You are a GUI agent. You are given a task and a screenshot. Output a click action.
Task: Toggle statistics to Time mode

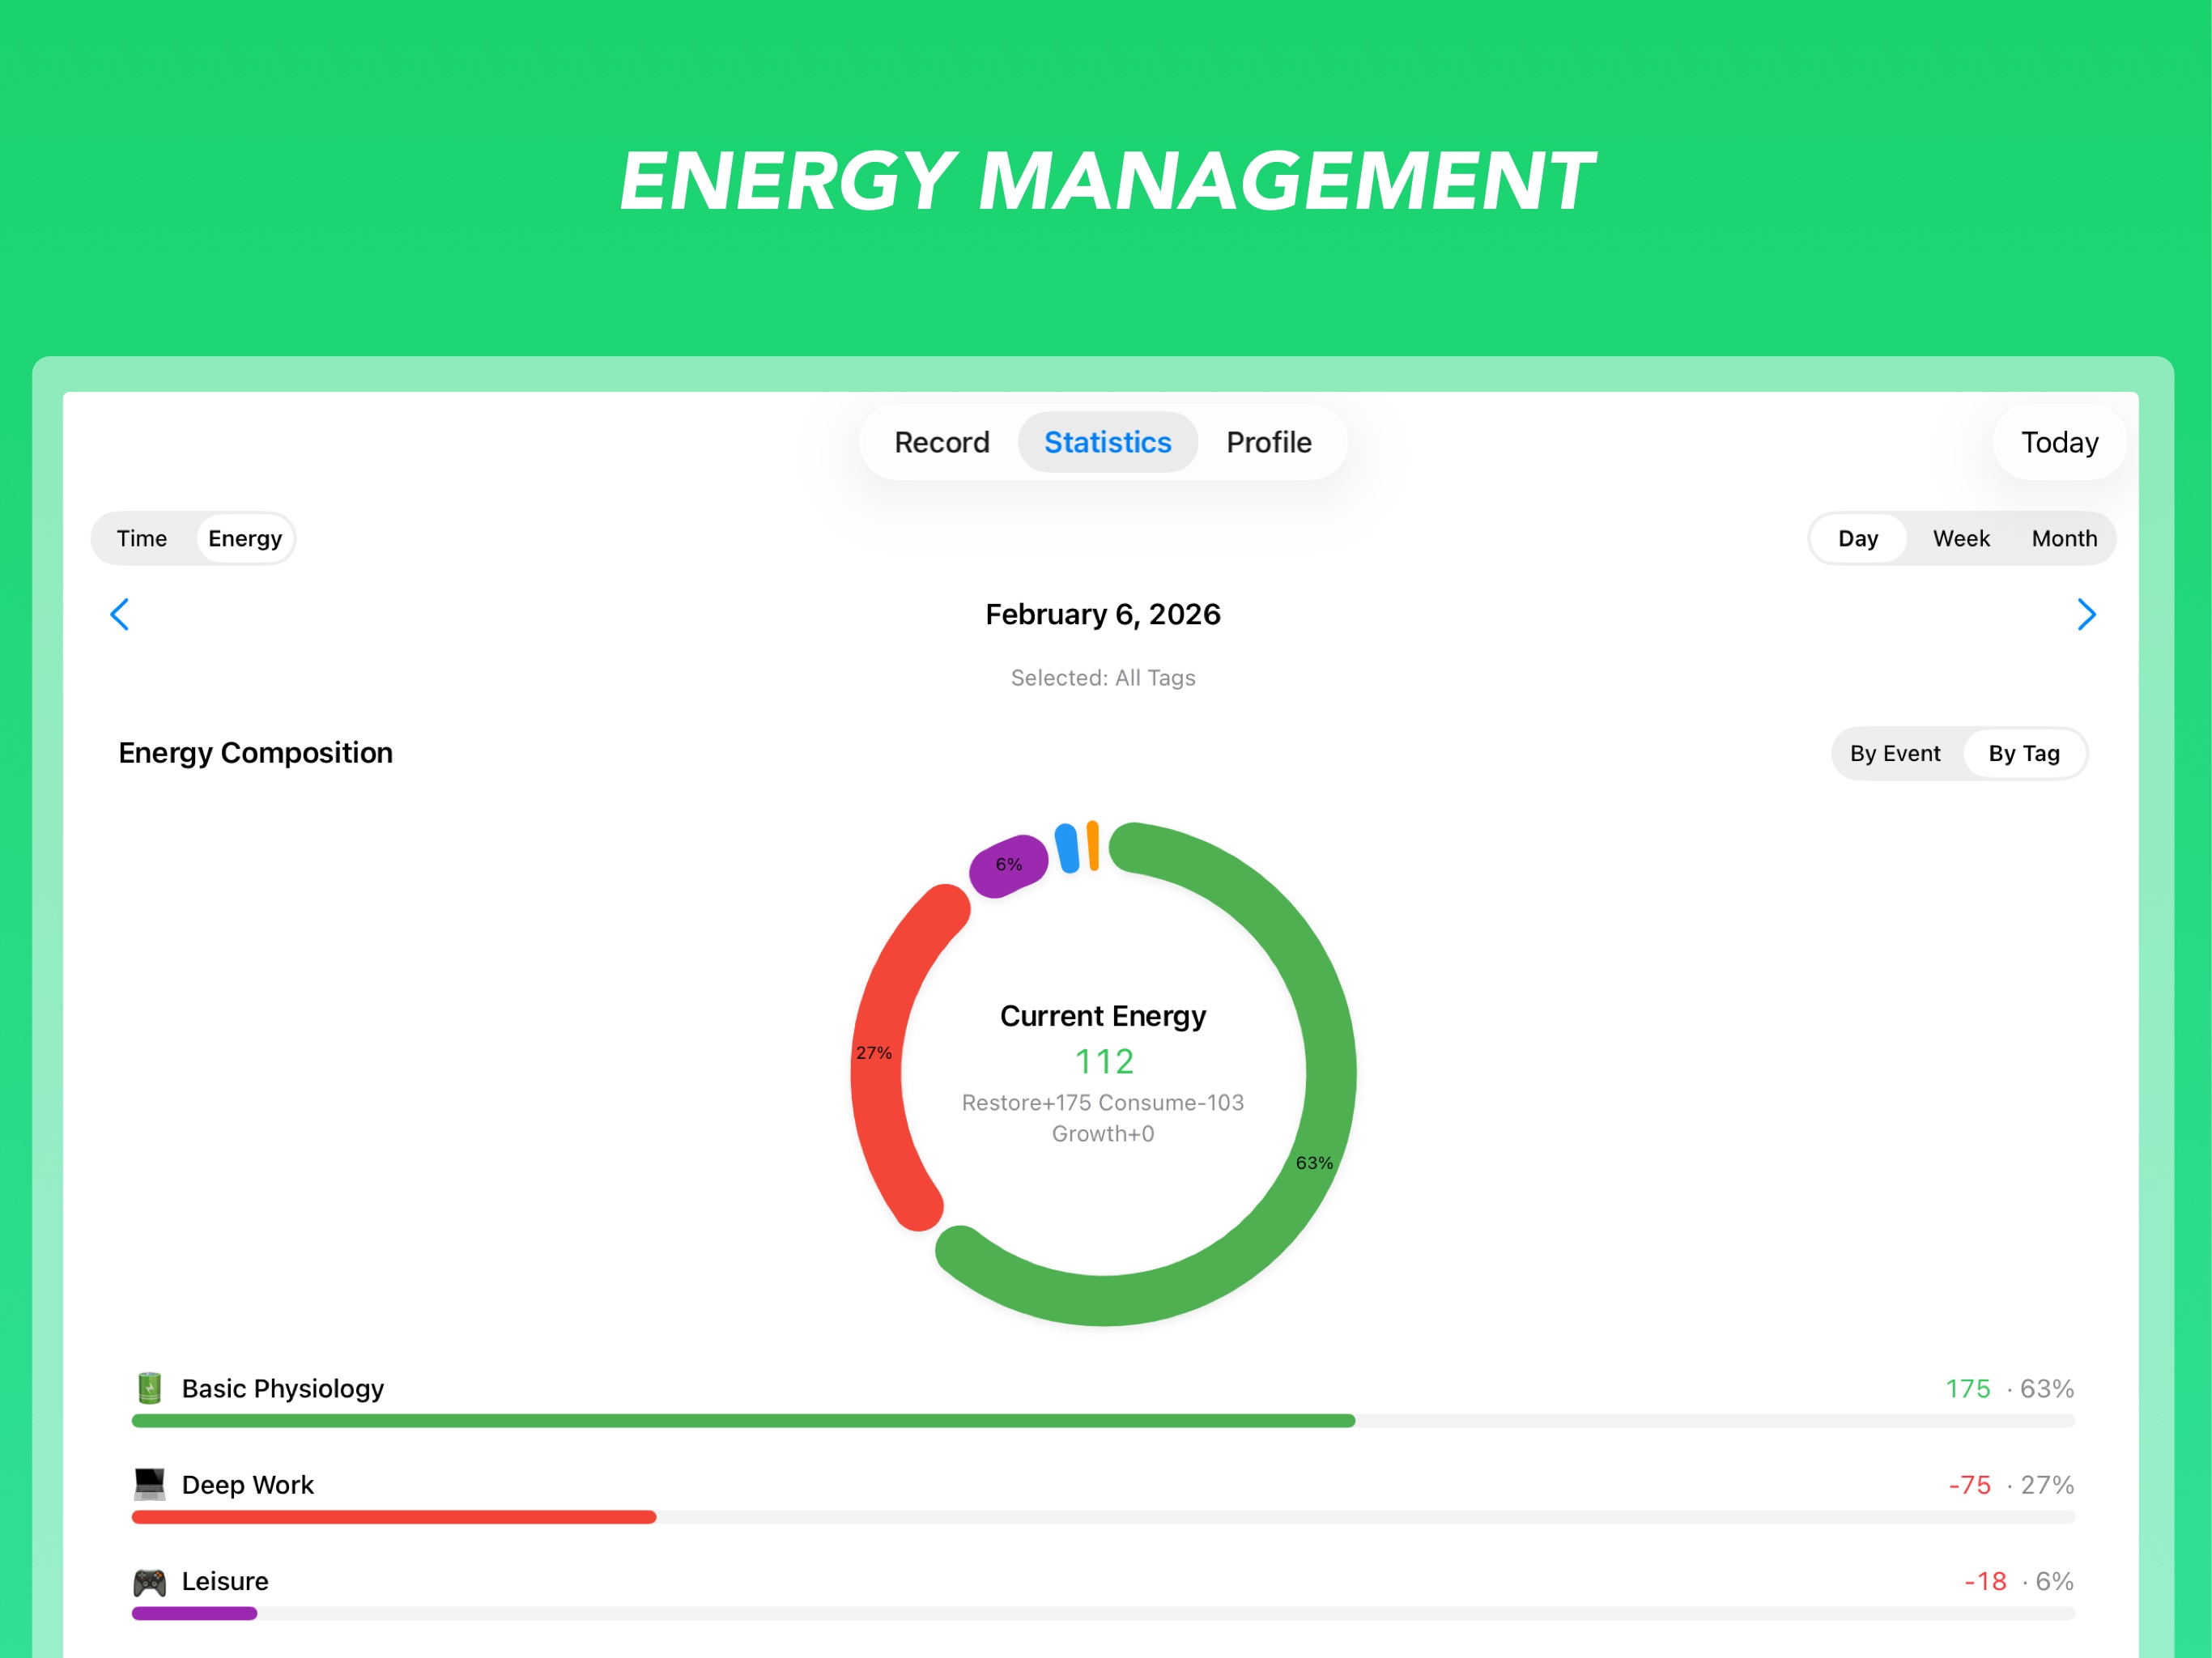tap(142, 538)
